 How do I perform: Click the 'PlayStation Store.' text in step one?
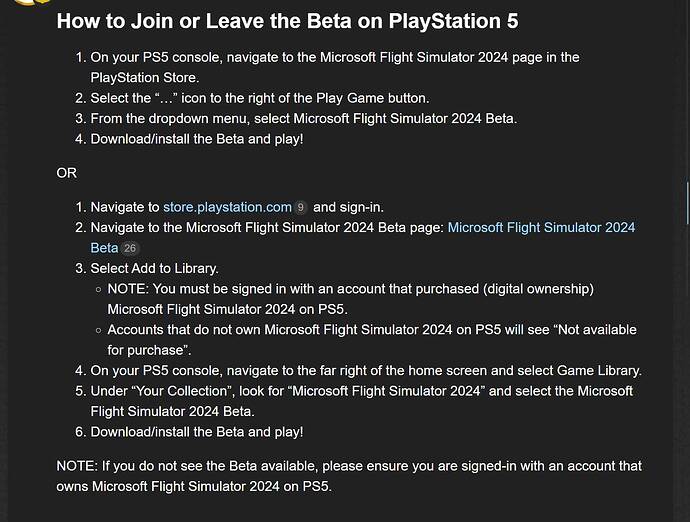(145, 77)
